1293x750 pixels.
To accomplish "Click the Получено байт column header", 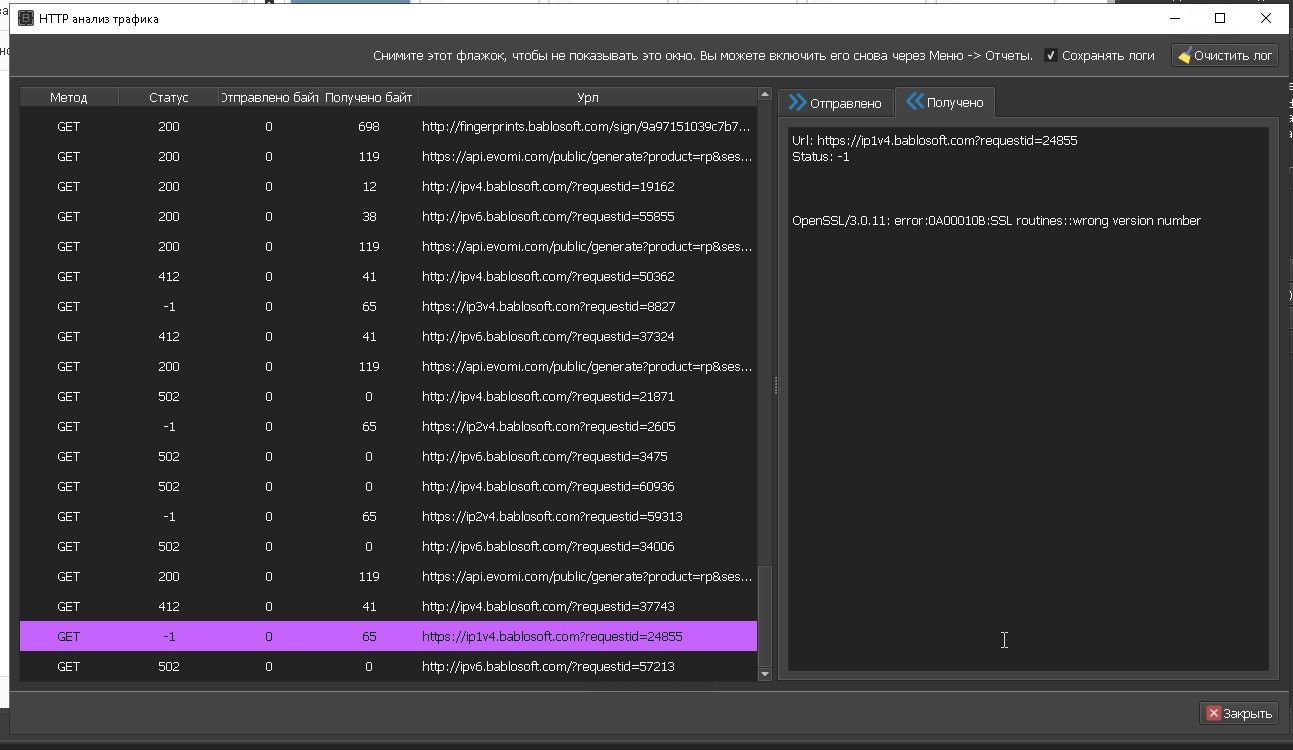I will (368, 97).
